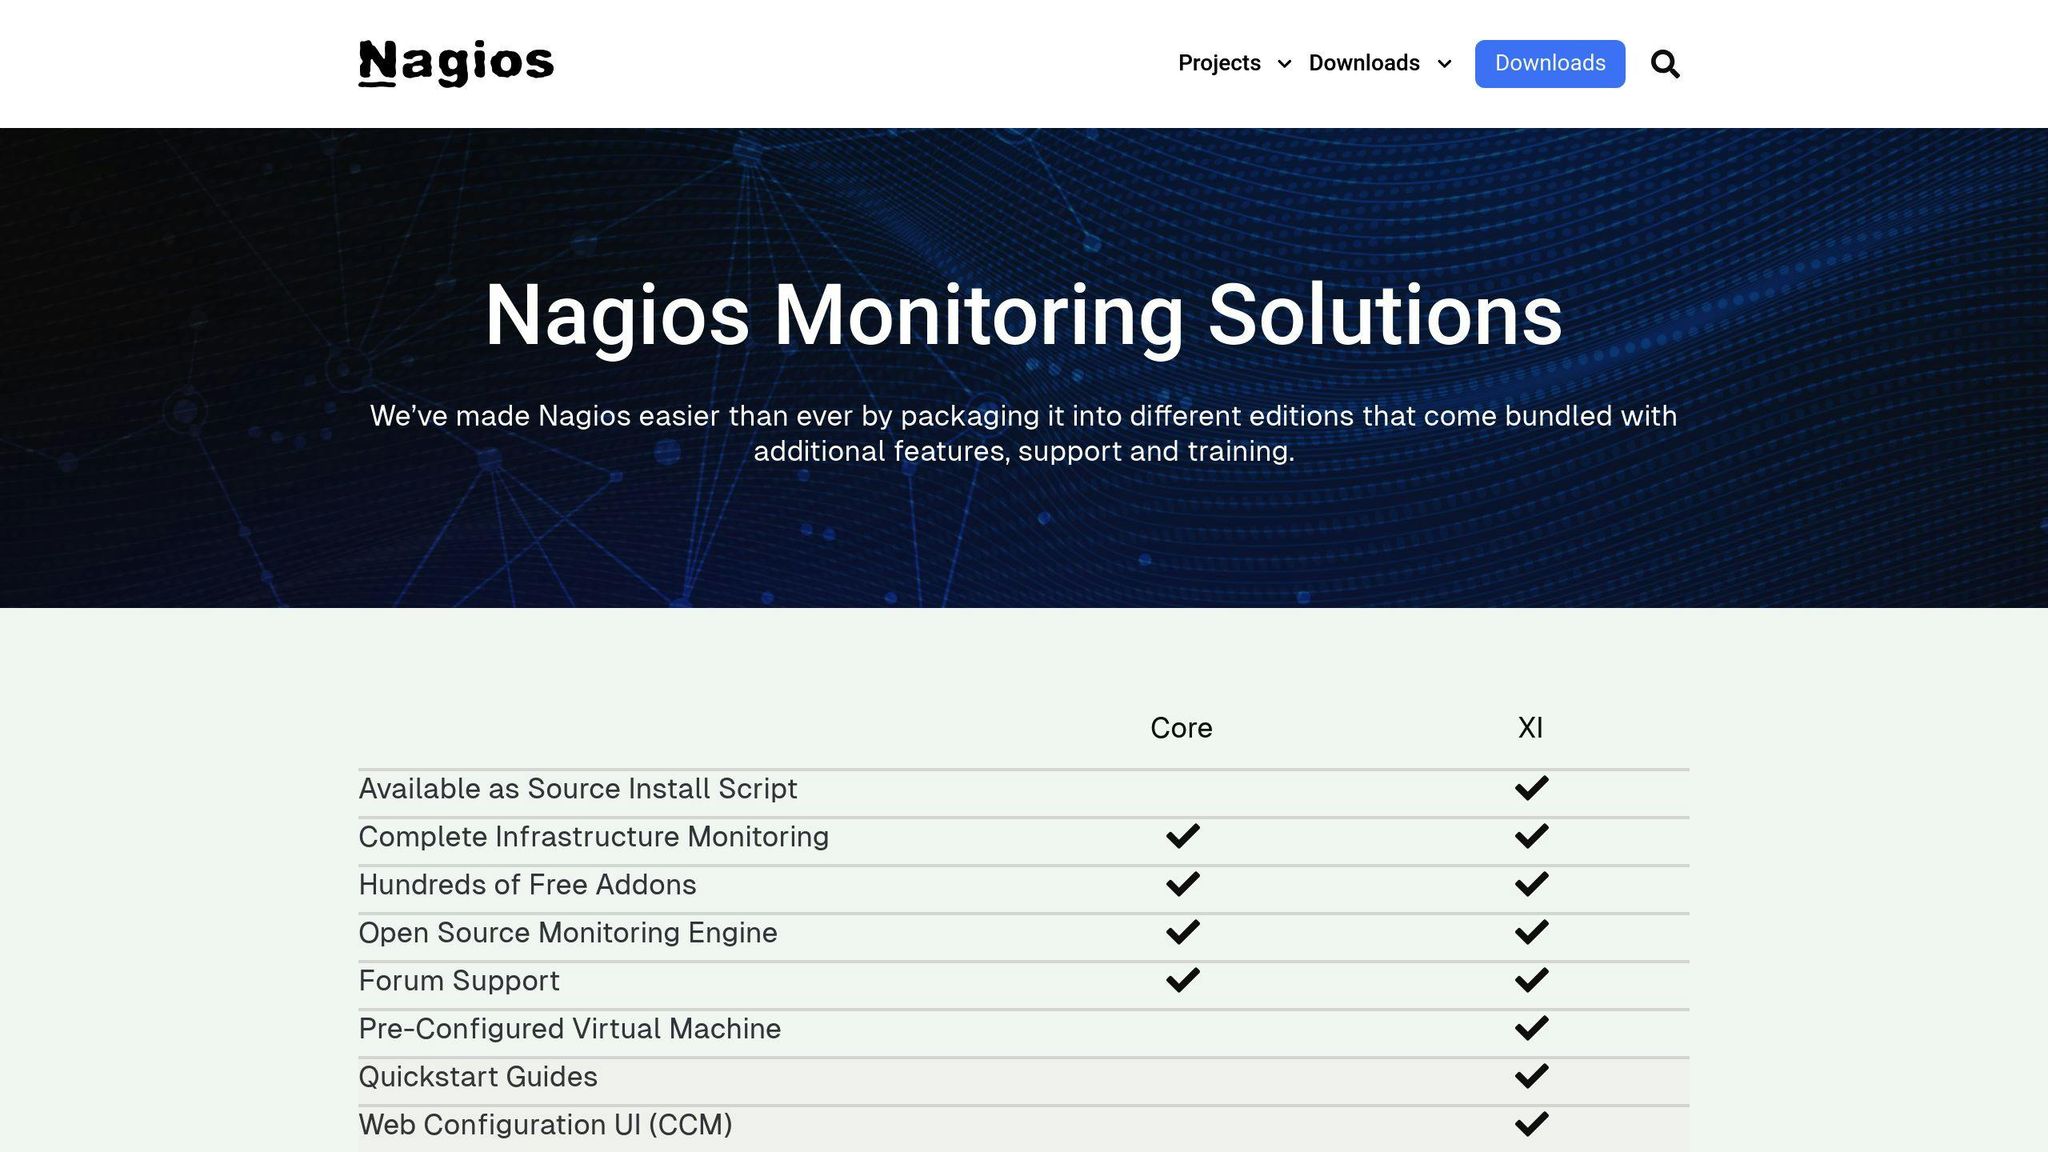Click Core checkmark in Forum Support row
This screenshot has width=2048, height=1152.
point(1182,980)
